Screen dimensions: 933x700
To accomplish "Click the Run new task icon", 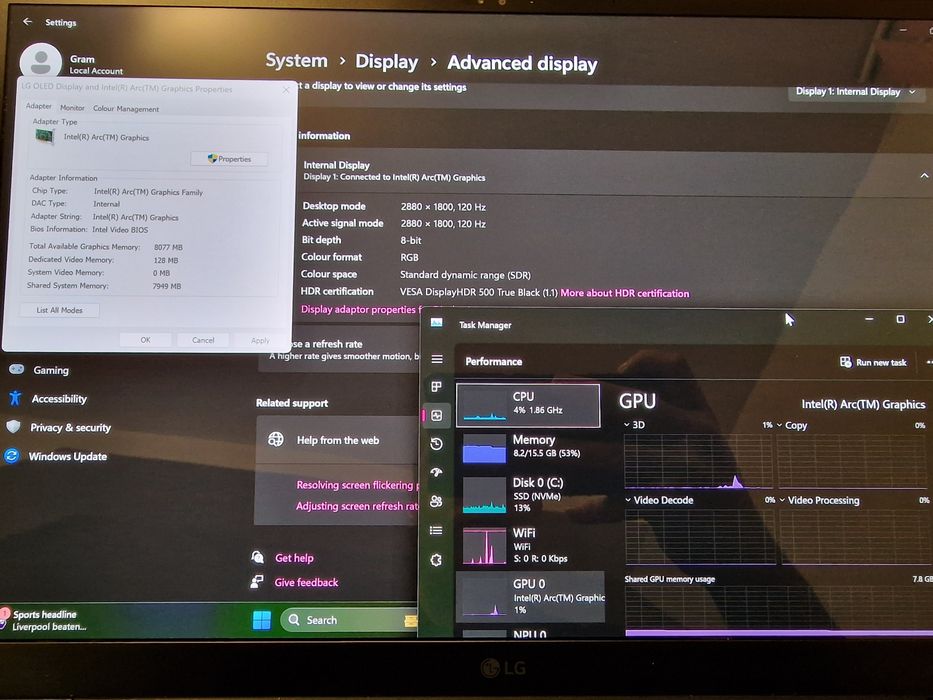I will 846,362.
